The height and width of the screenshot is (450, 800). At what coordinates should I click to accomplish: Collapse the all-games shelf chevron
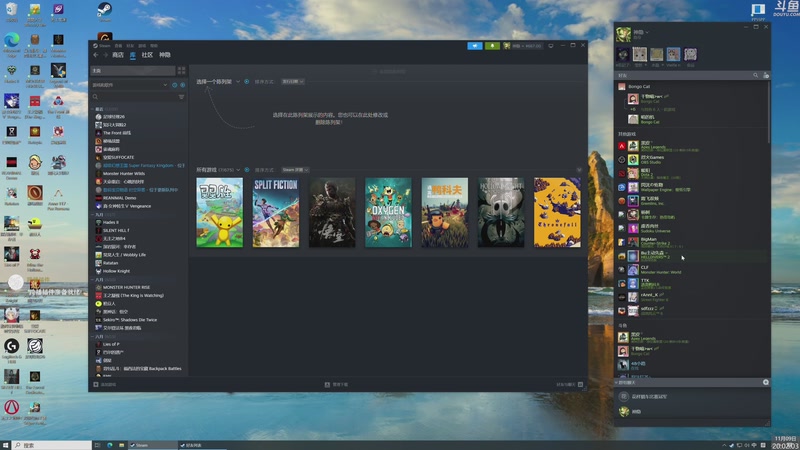(579, 170)
